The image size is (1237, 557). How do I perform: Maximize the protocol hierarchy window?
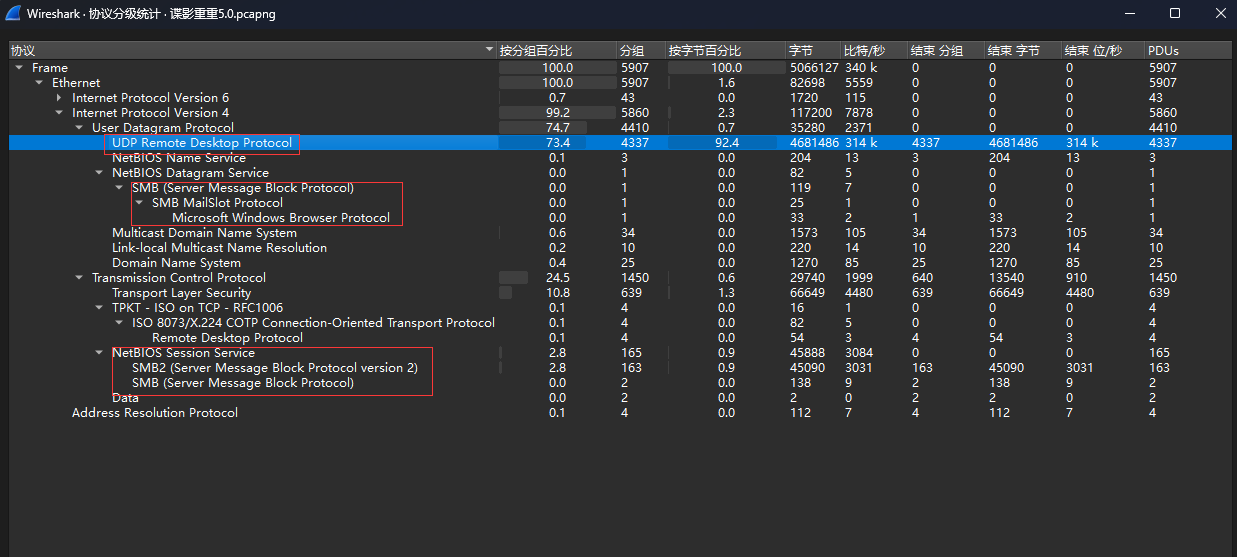[x=1175, y=13]
